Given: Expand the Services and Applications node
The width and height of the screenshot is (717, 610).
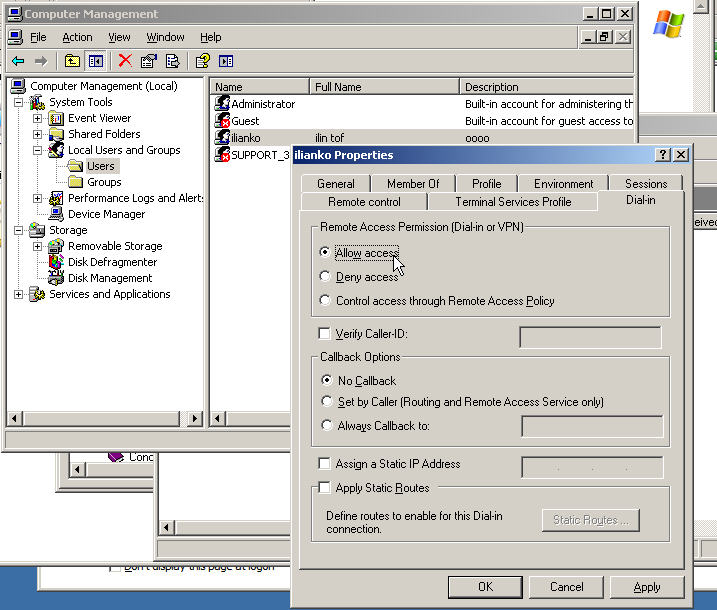Looking at the screenshot, I should (19, 294).
